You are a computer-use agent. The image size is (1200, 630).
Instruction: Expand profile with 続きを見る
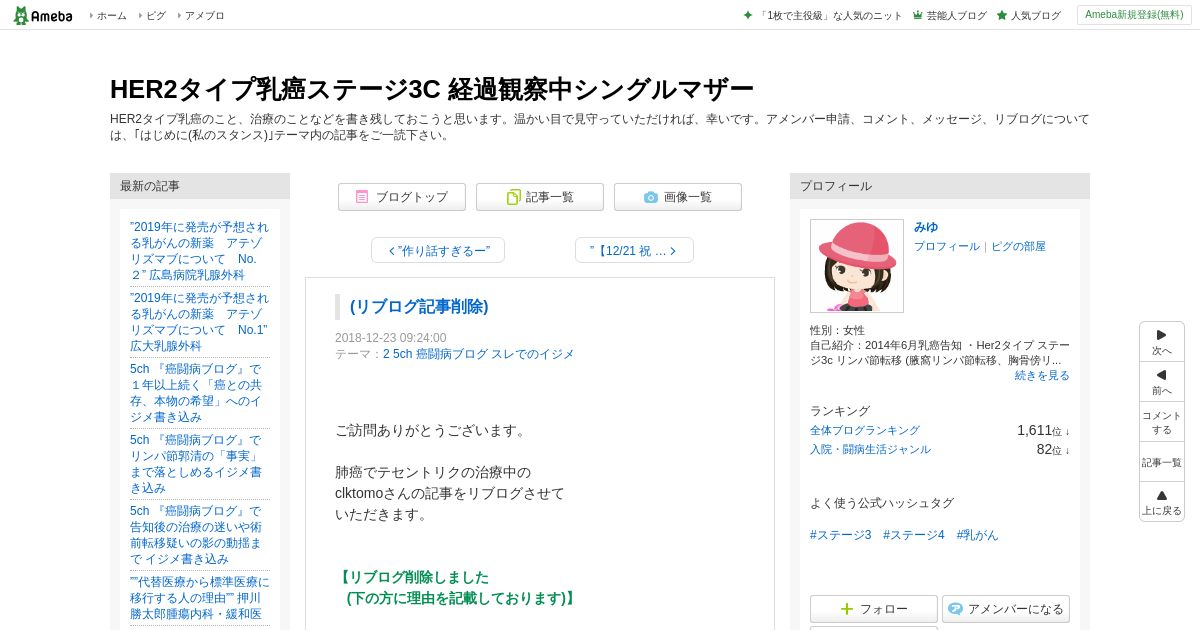[1042, 375]
